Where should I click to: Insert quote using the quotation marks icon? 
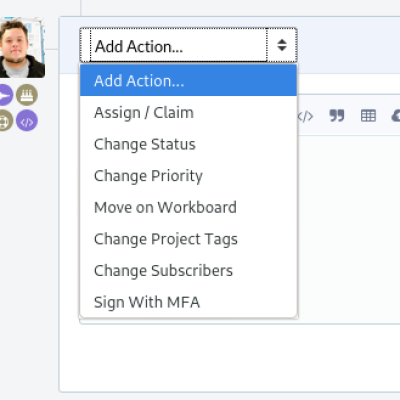337,116
